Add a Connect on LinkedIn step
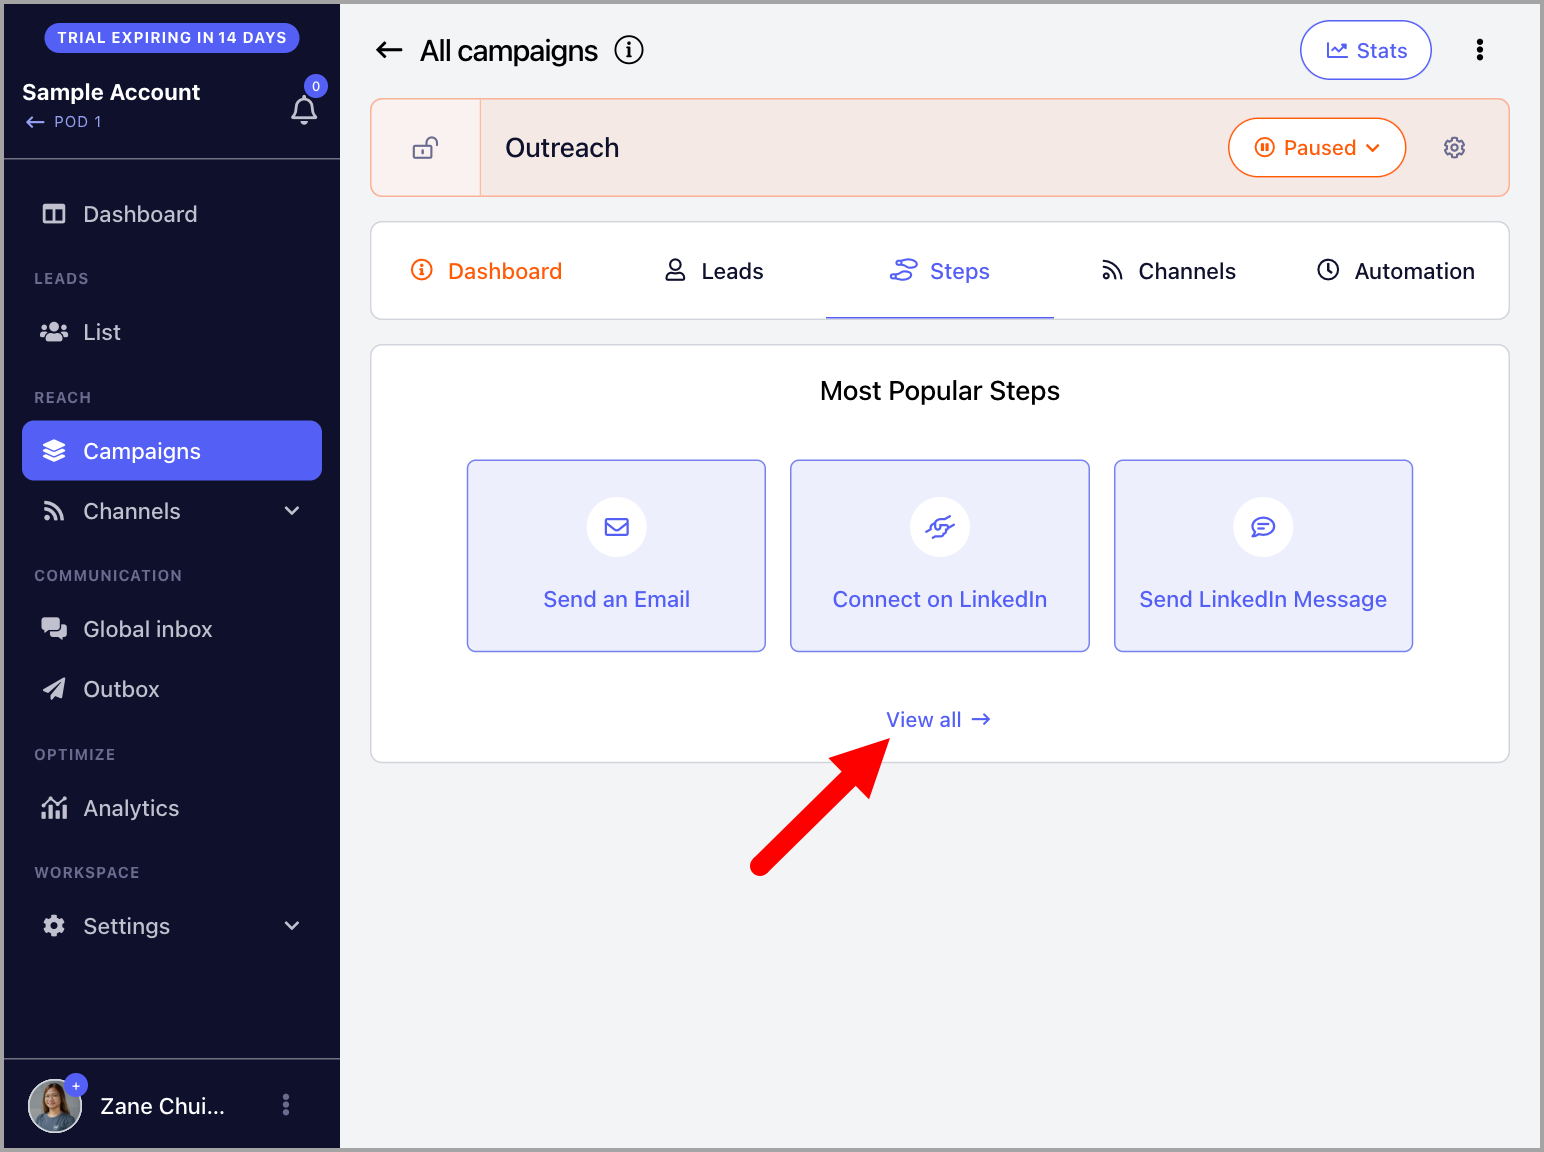This screenshot has width=1544, height=1152. pyautogui.click(x=940, y=556)
